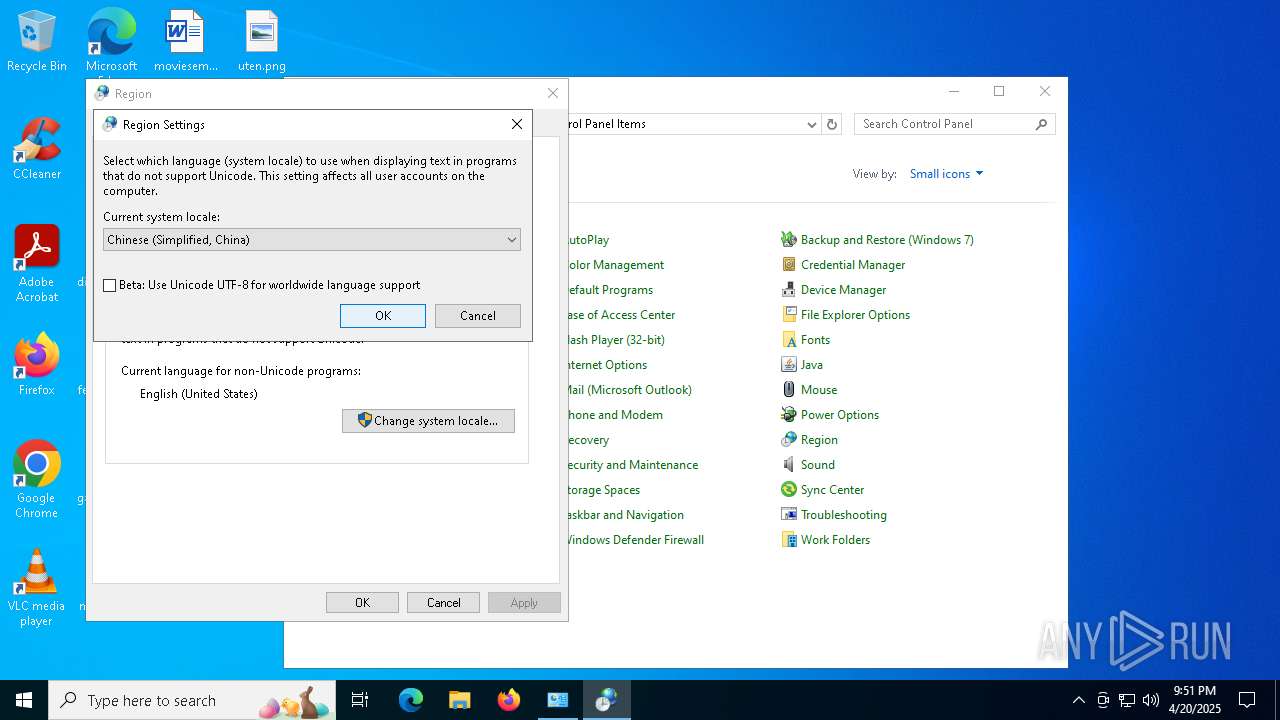Open Internet Options link
Viewport: 1280px width, 720px height.
pyautogui.click(x=607, y=365)
